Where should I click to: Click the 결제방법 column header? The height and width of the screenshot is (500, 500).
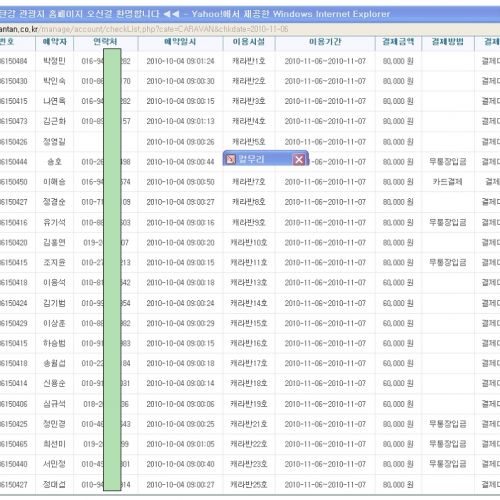(x=448, y=42)
